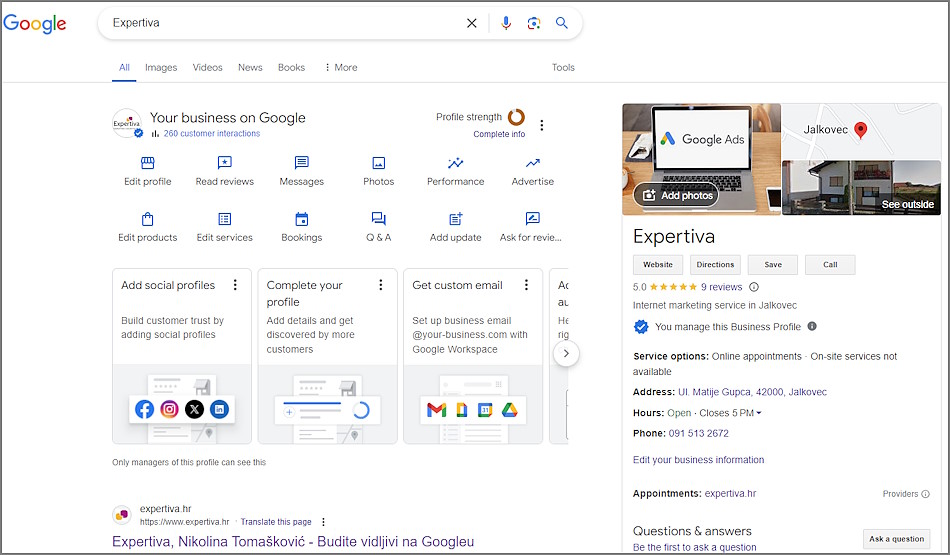The height and width of the screenshot is (555, 950).
Task: Click Be the first to ask a question
Action: click(x=694, y=547)
